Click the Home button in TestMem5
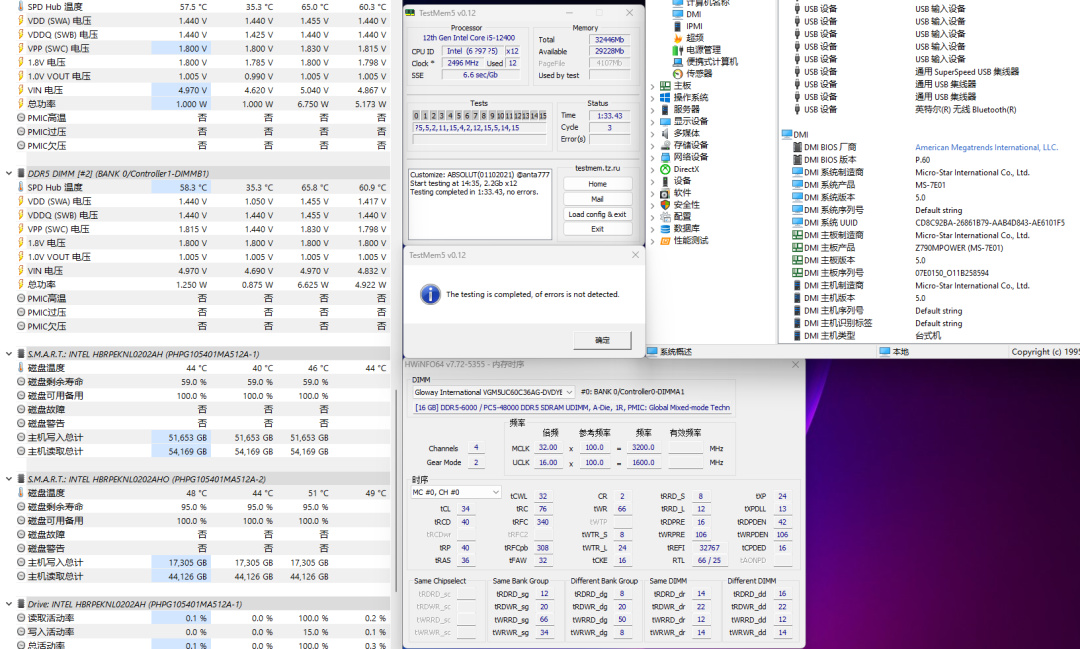 coord(597,184)
